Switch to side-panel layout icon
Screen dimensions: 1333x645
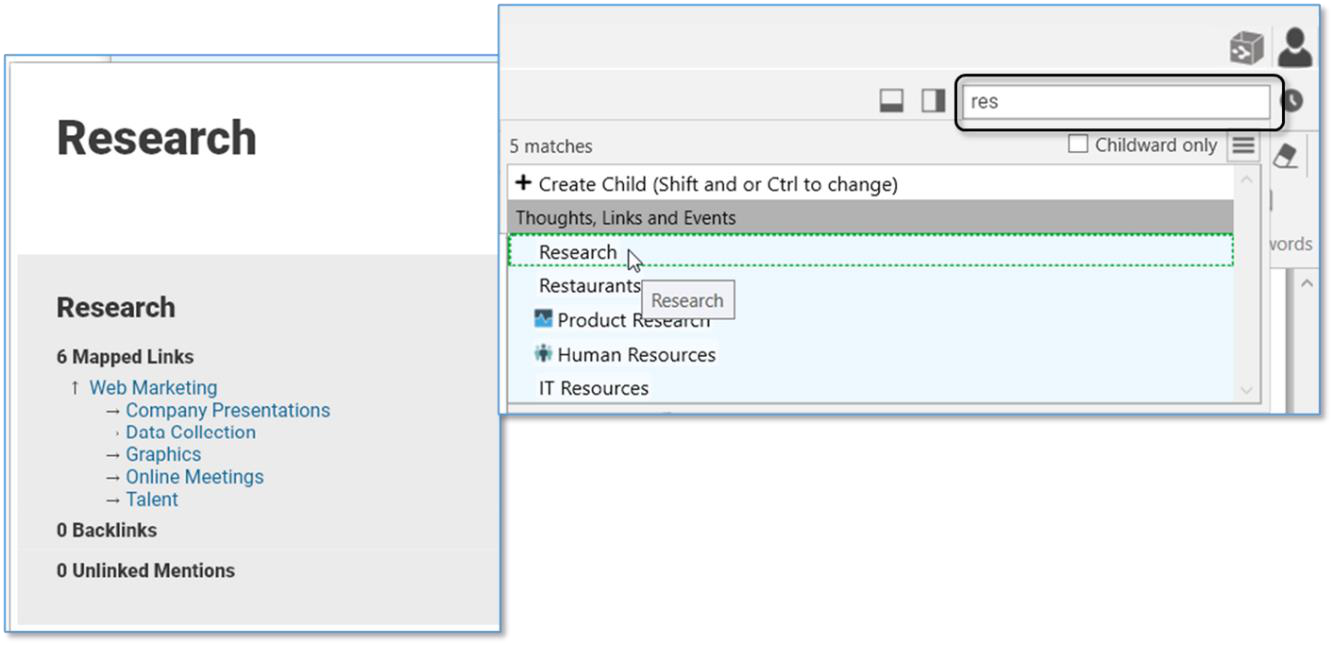point(933,101)
